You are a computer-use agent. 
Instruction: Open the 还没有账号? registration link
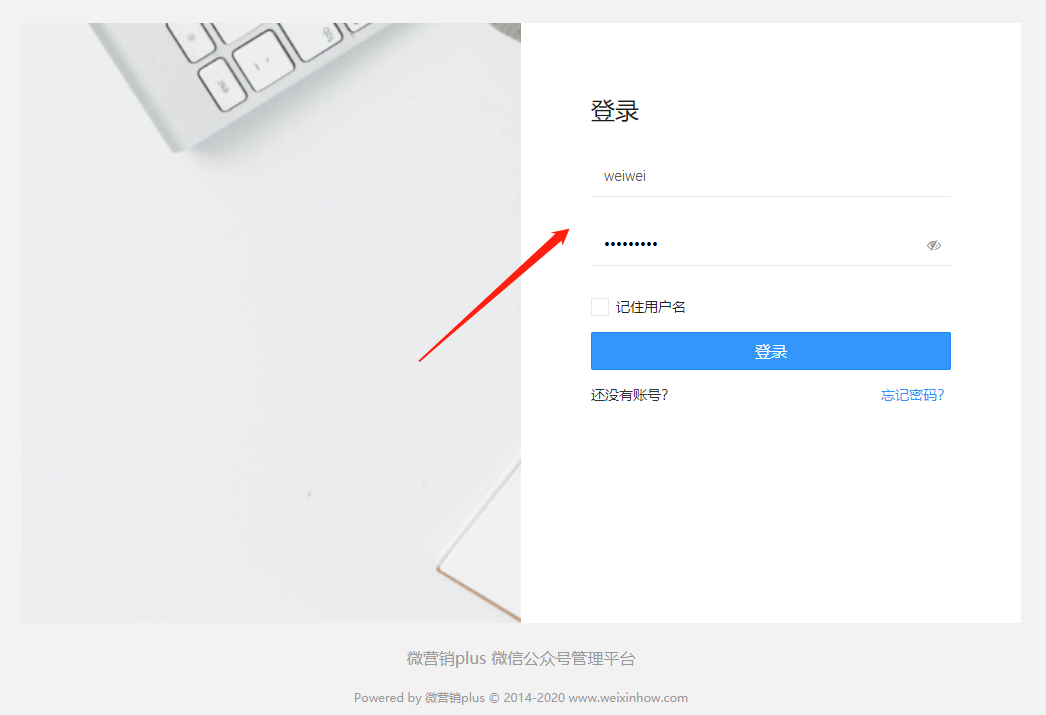[x=629, y=396]
